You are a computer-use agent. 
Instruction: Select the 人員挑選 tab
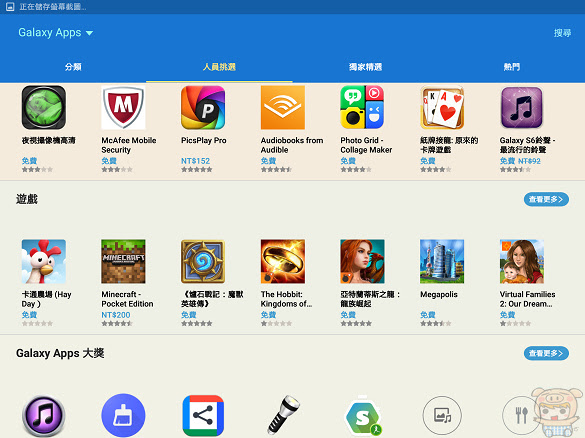(219, 67)
